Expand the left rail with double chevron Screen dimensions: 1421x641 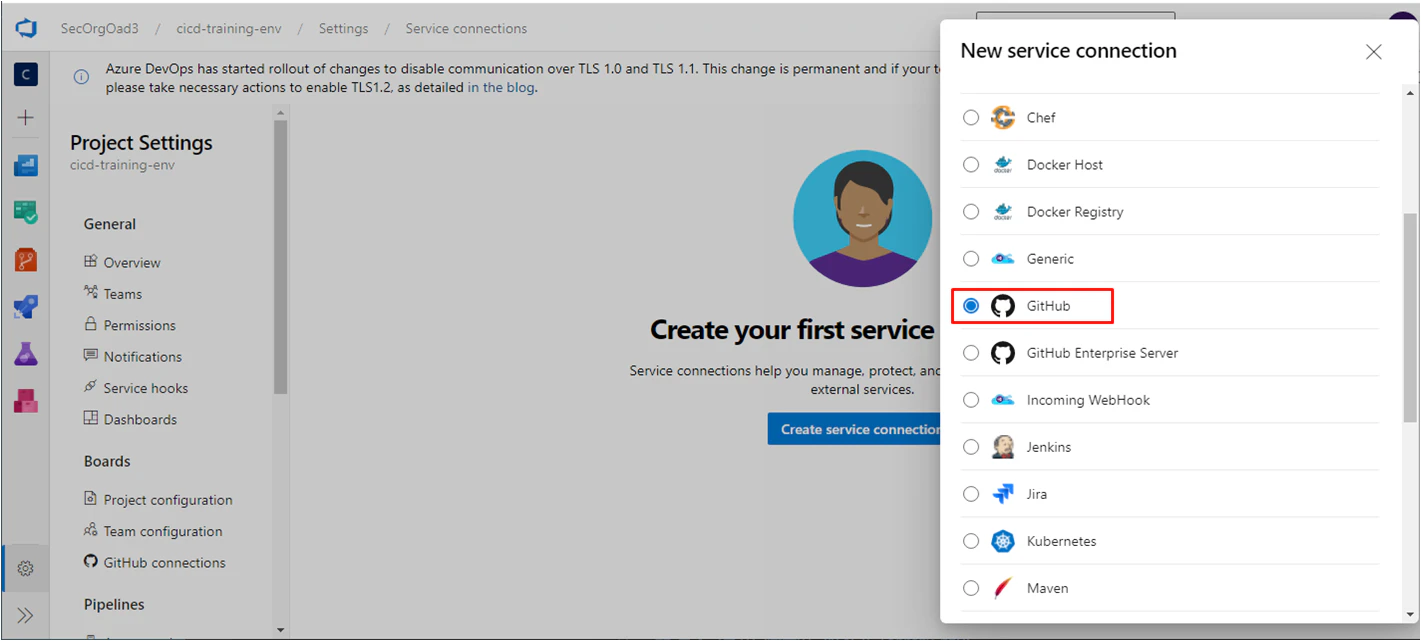(x=26, y=615)
